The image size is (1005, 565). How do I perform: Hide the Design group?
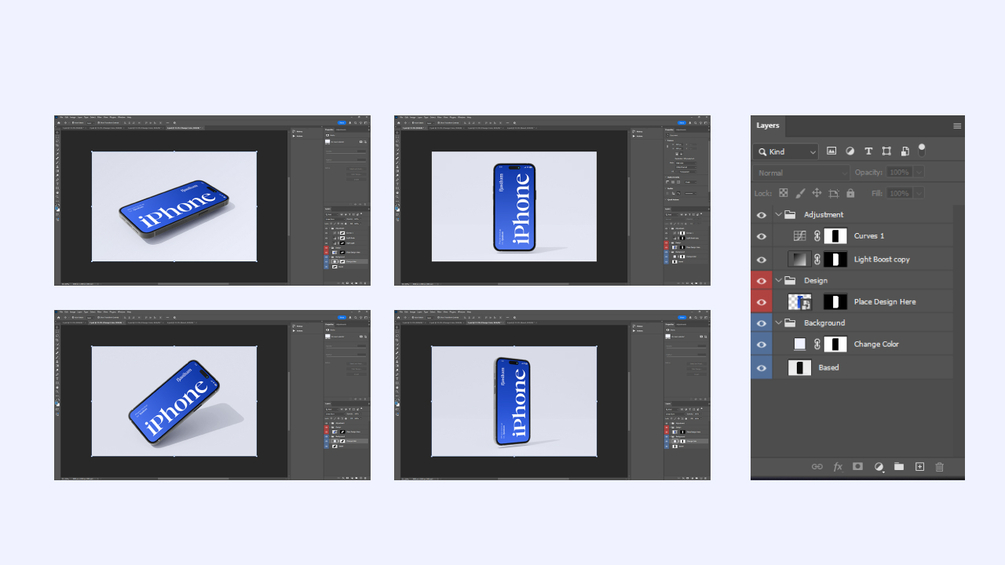click(x=761, y=281)
